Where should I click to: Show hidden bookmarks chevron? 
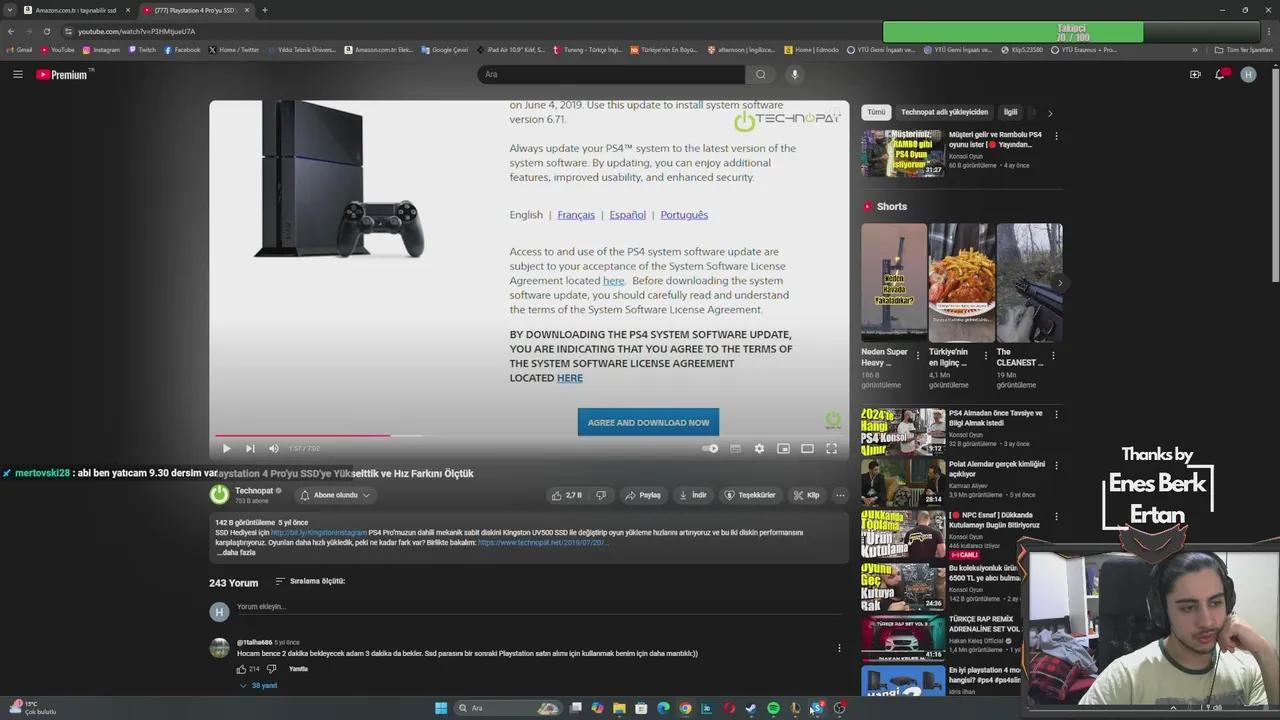point(1194,49)
